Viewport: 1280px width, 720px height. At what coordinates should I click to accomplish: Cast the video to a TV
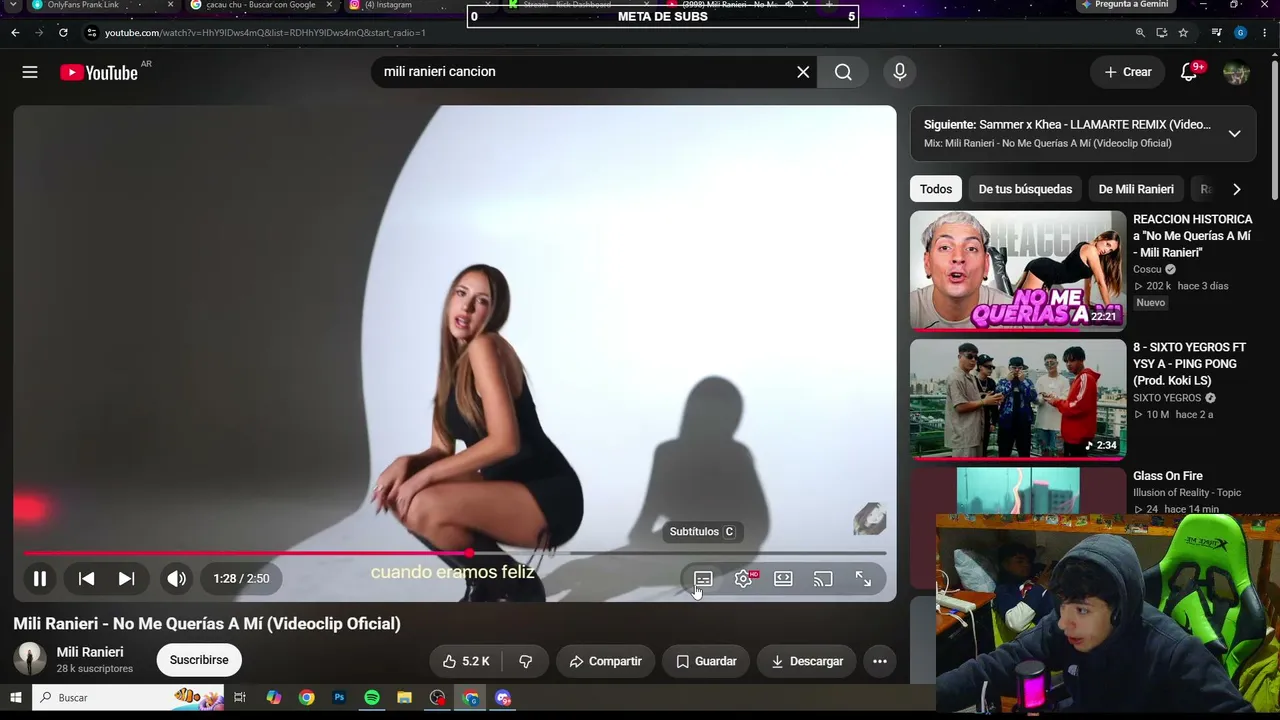point(823,579)
